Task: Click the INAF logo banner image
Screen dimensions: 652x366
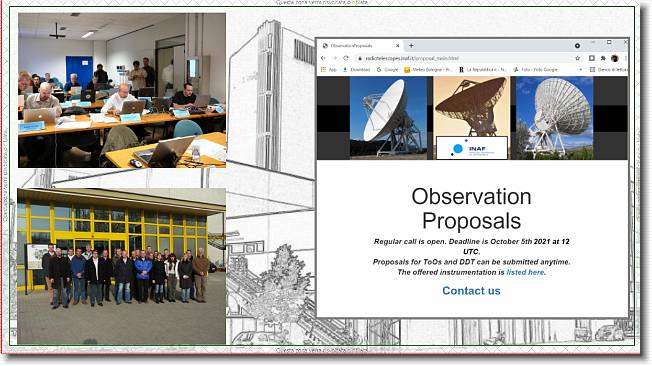Action: [x=472, y=148]
